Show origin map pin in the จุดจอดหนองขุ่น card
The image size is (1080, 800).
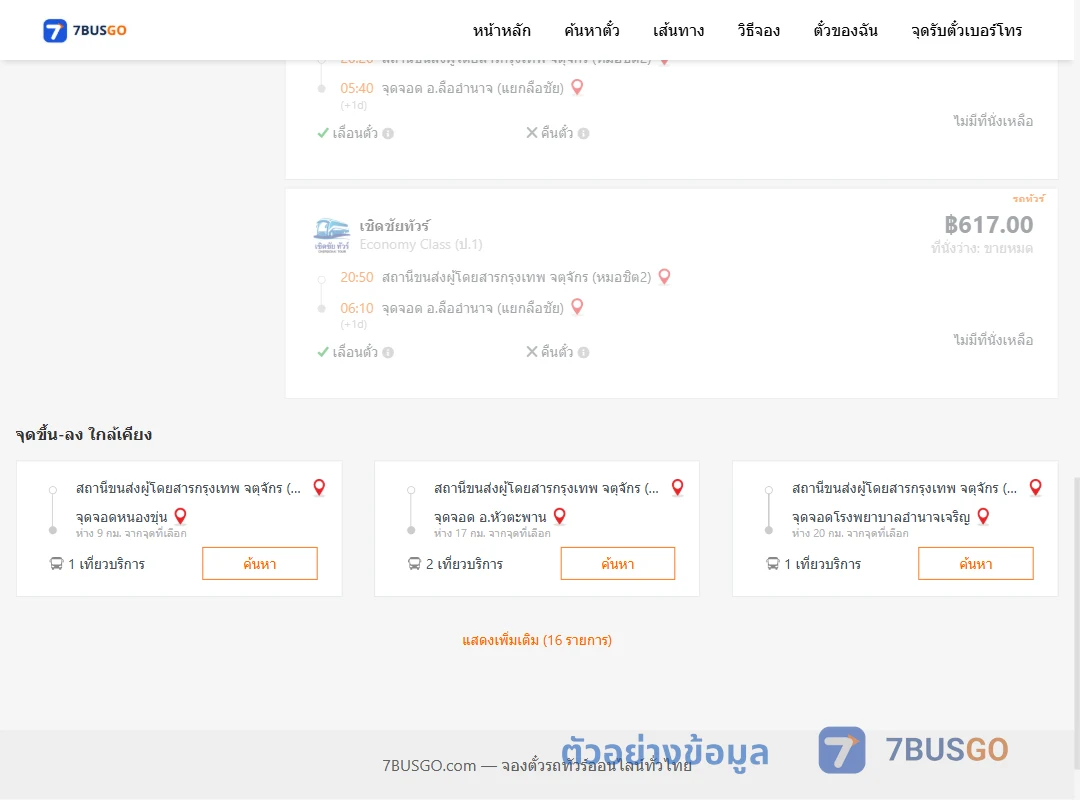[319, 487]
